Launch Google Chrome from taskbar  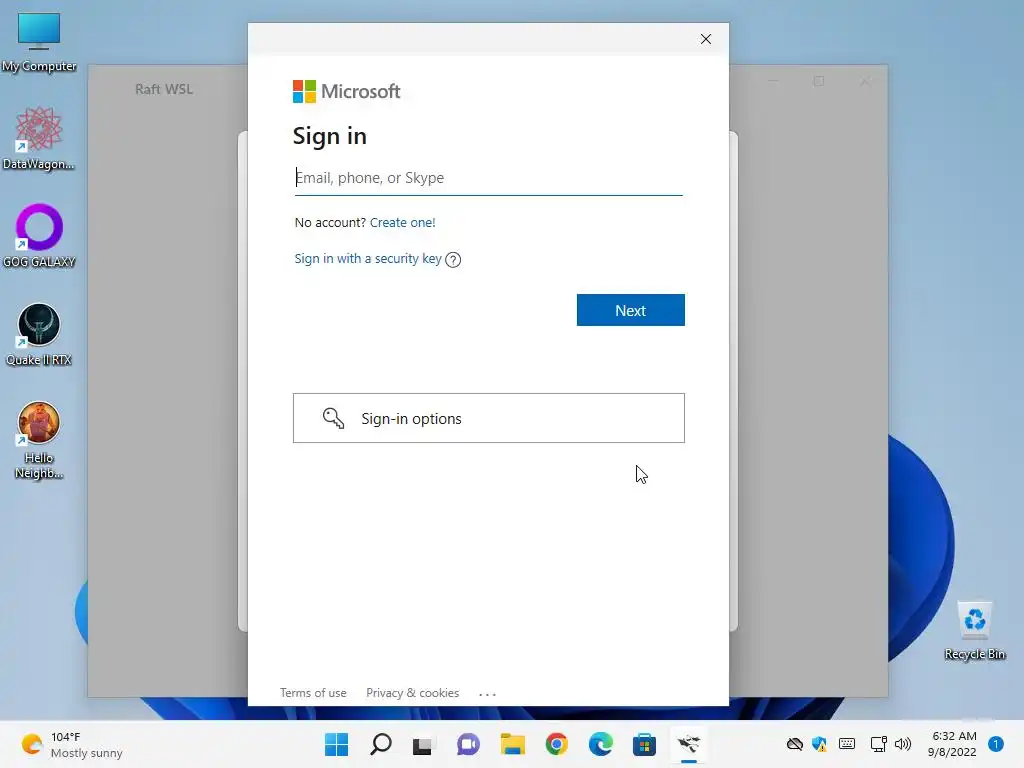click(x=557, y=744)
